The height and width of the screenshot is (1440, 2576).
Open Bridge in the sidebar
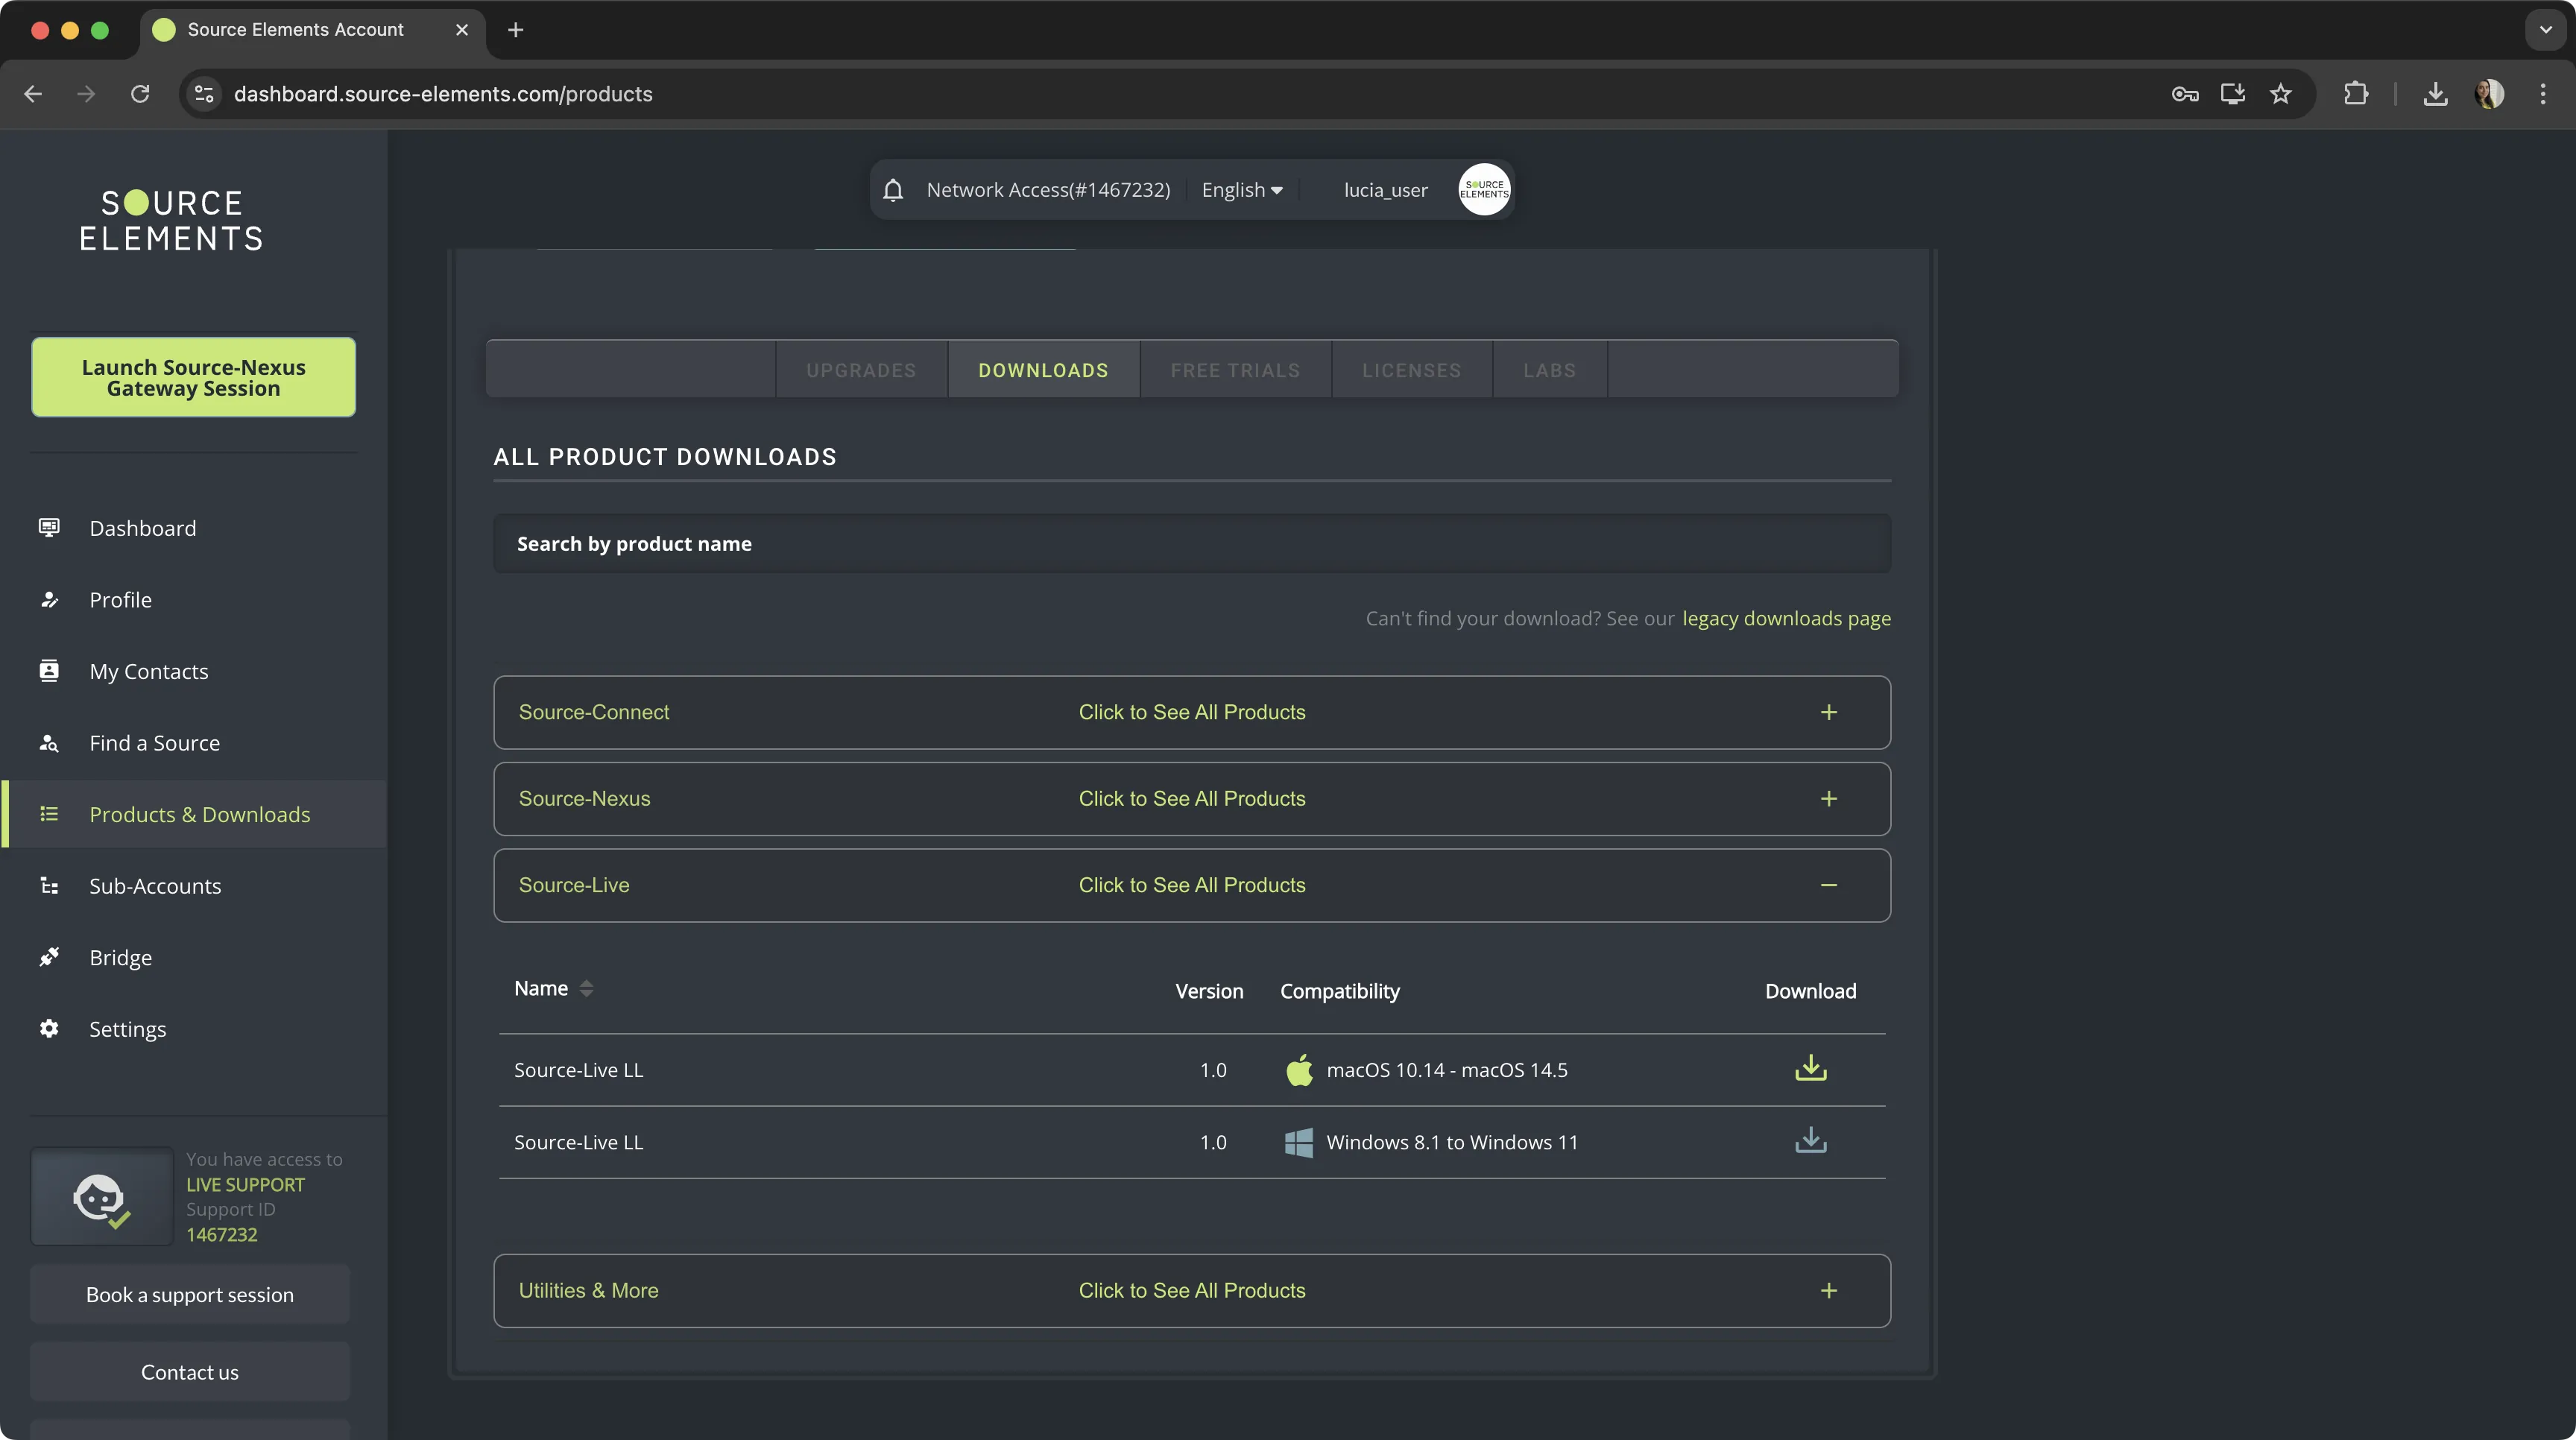[x=121, y=958]
